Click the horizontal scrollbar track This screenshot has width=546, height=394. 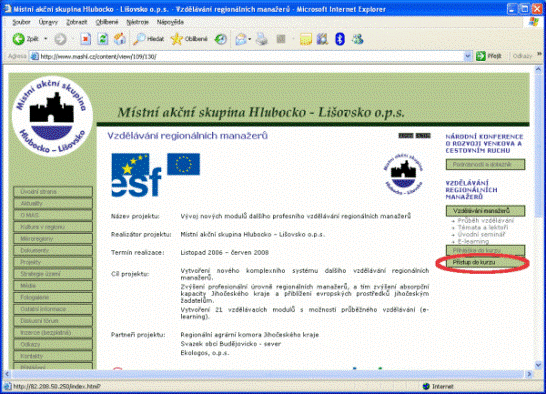(267, 374)
